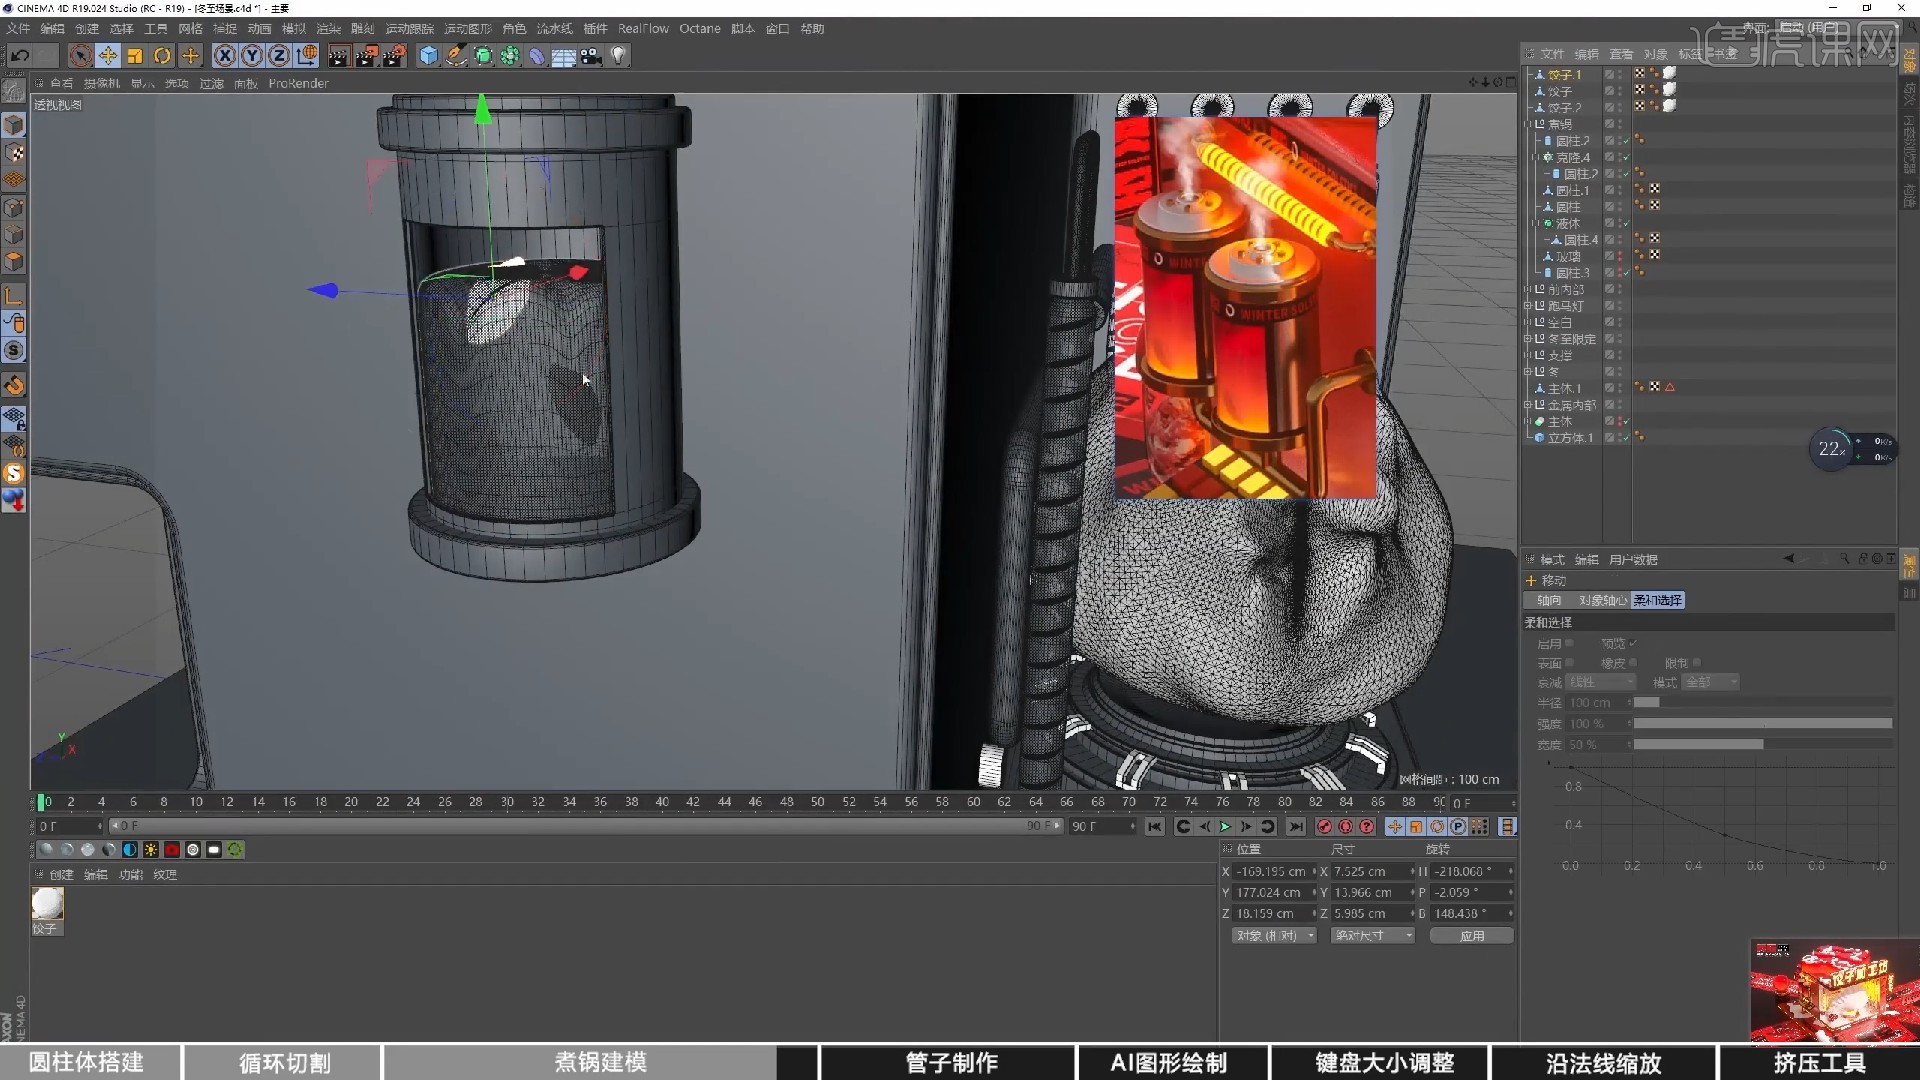Enable the orange magnet Snap icon
Viewport: 1920px width, 1080px height.
(x=14, y=385)
